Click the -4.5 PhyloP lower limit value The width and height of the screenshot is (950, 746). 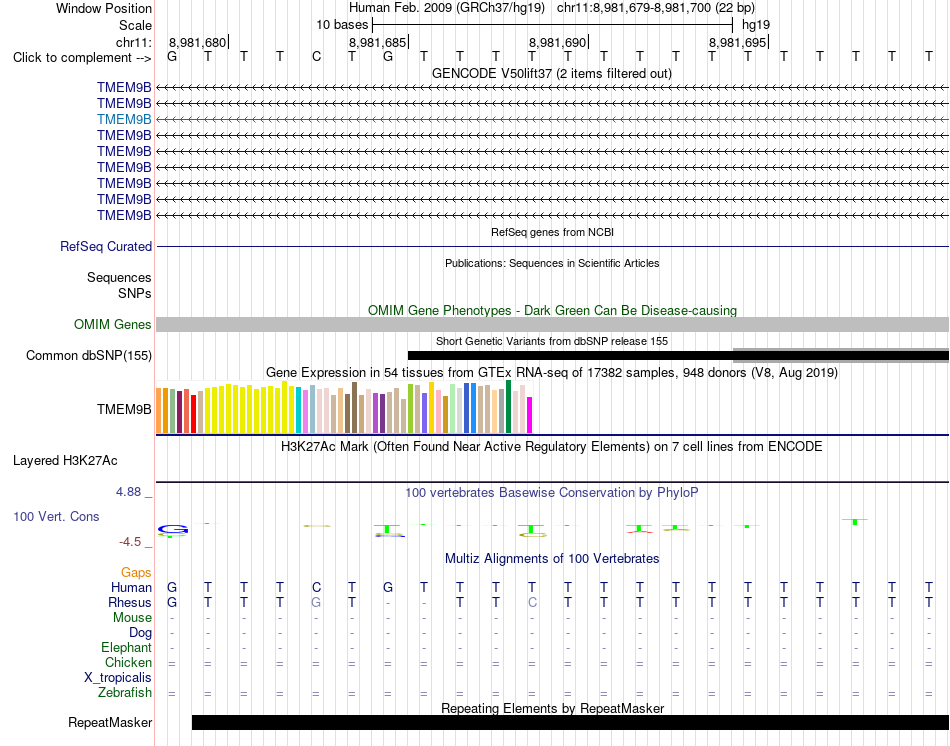point(130,542)
